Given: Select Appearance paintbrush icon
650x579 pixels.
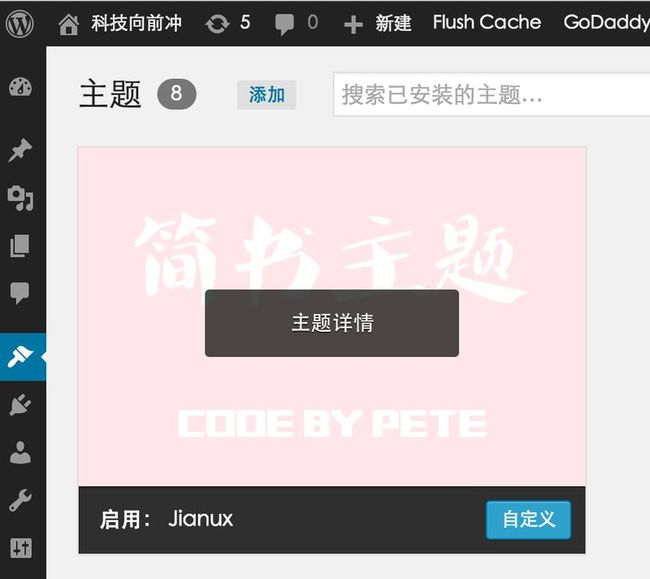Looking at the screenshot, I should [20, 357].
